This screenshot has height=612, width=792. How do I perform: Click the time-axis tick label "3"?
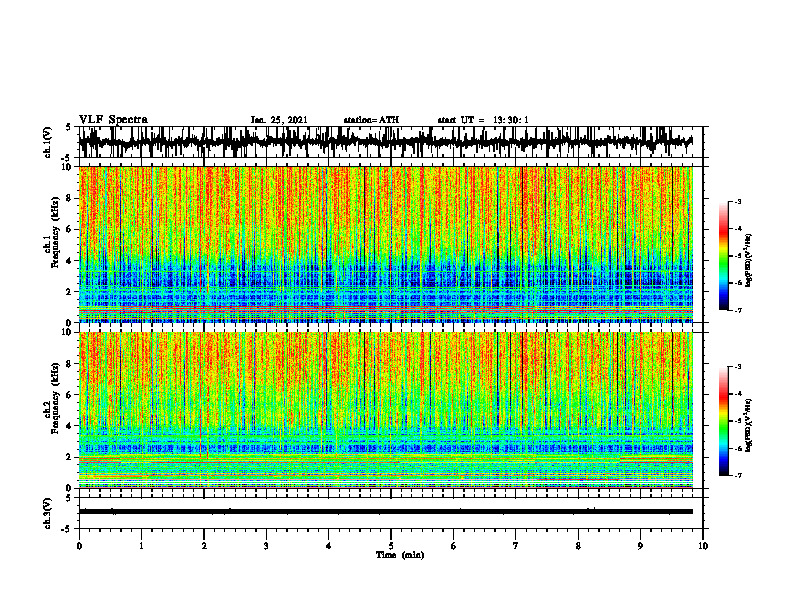(x=266, y=546)
